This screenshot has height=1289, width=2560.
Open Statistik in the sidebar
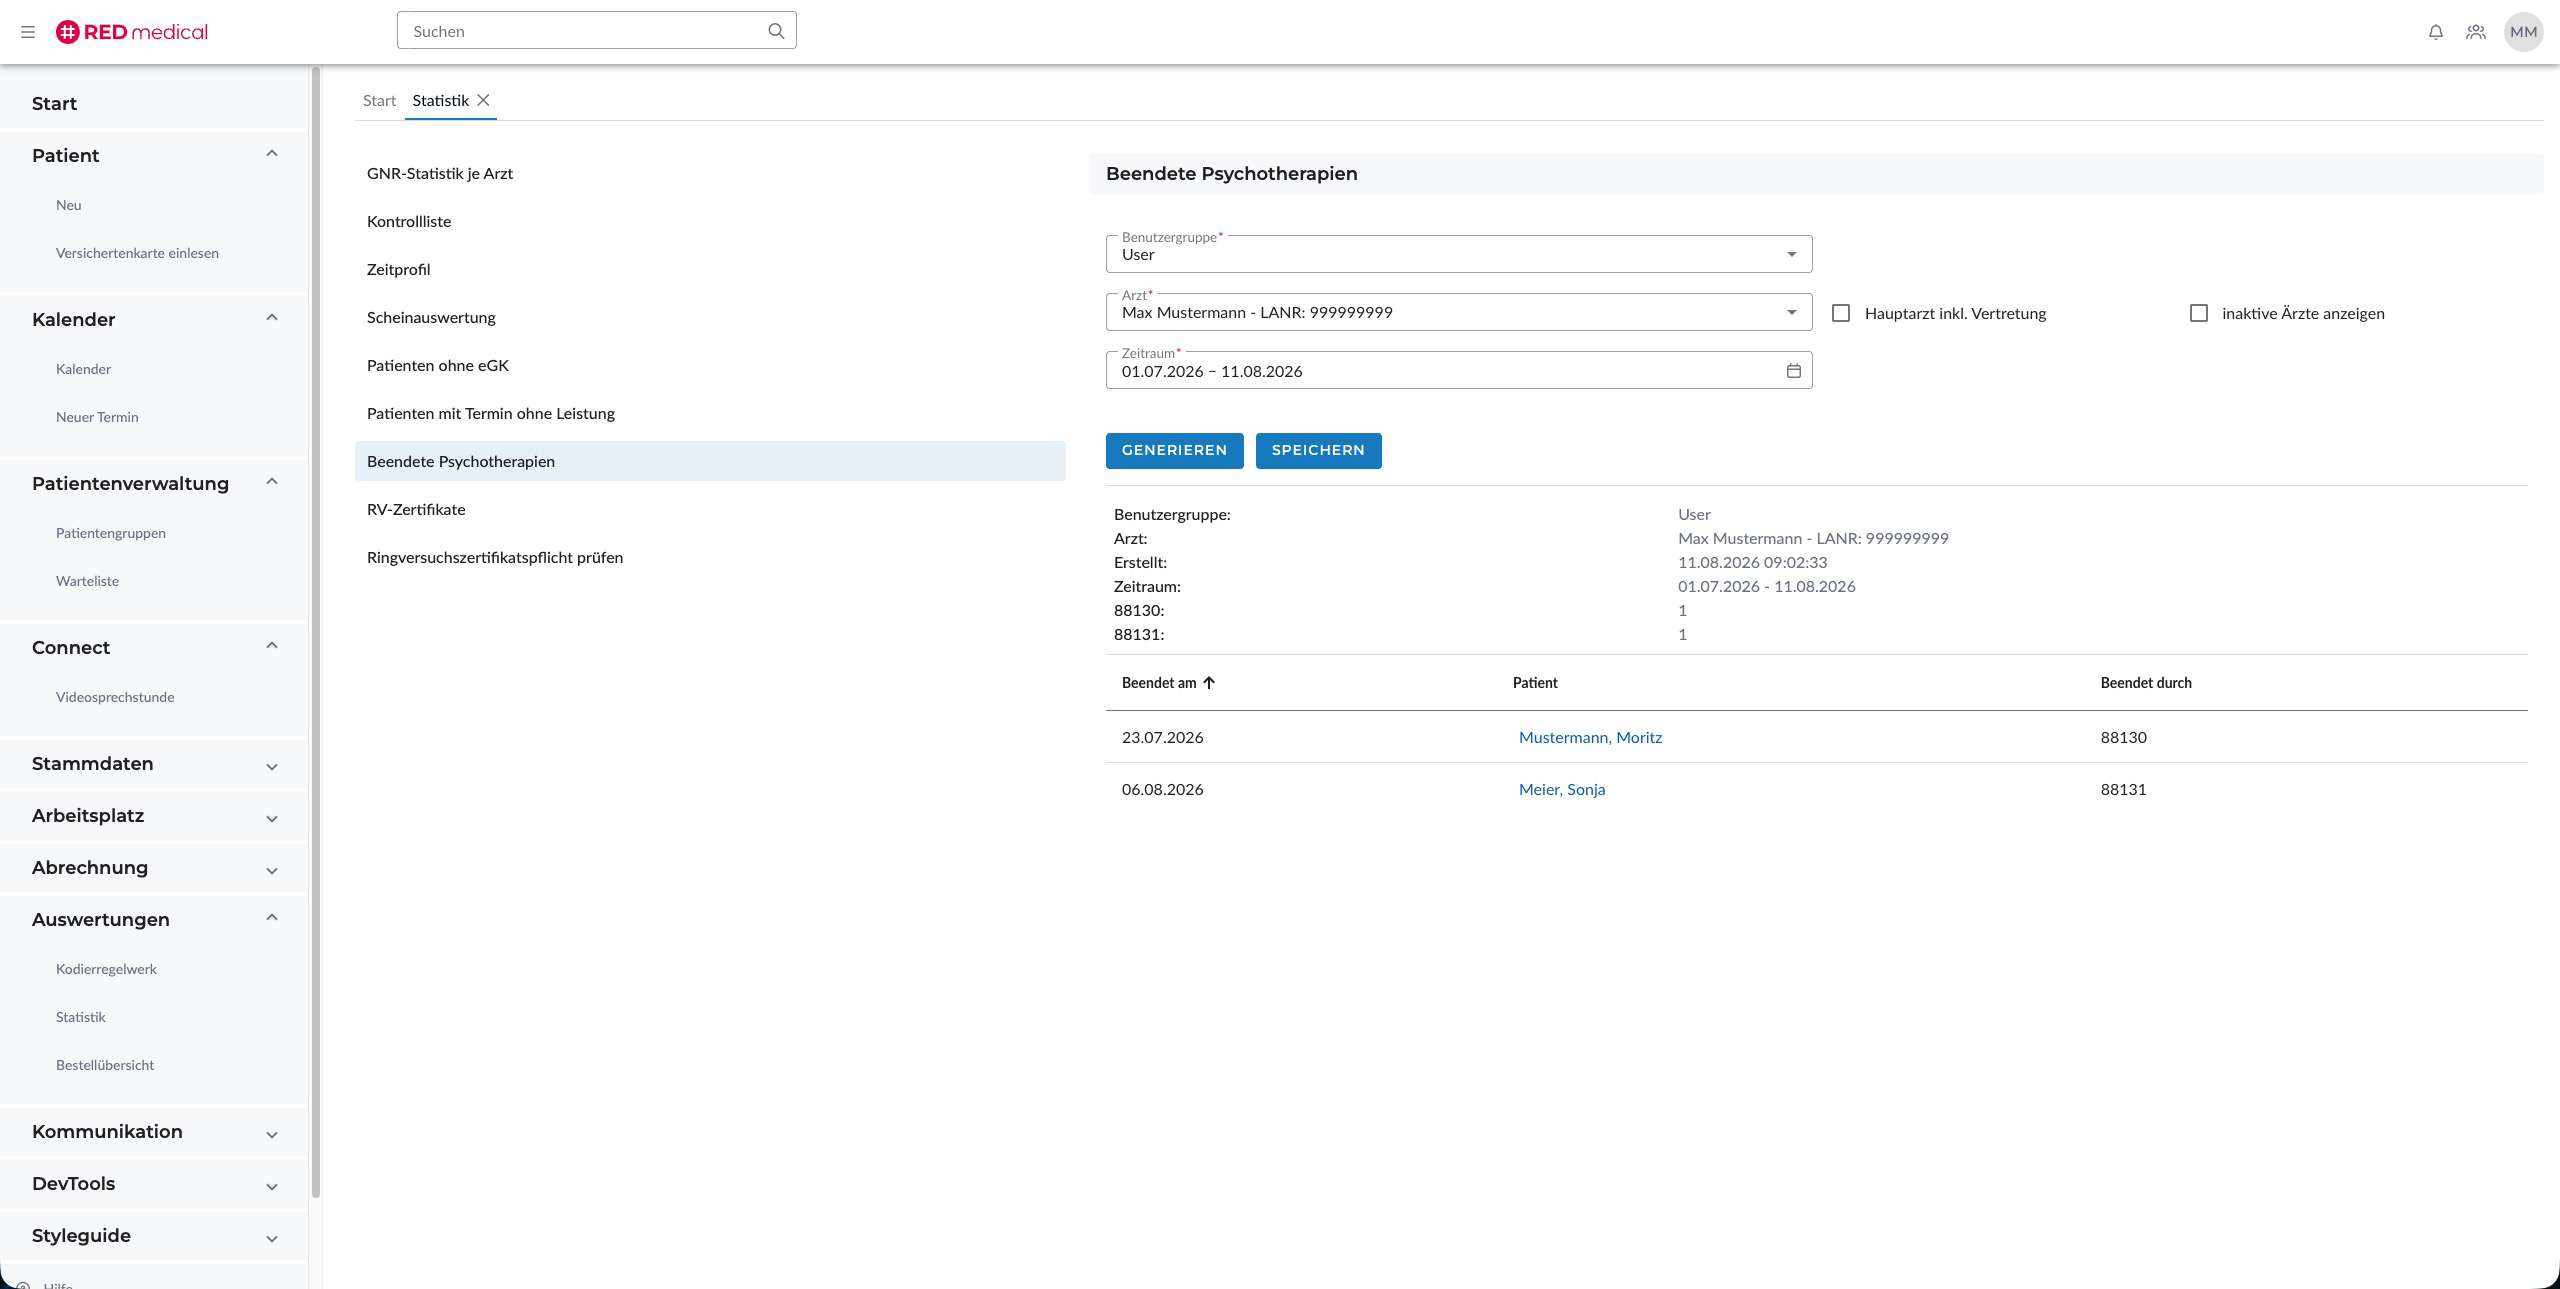[80, 1017]
